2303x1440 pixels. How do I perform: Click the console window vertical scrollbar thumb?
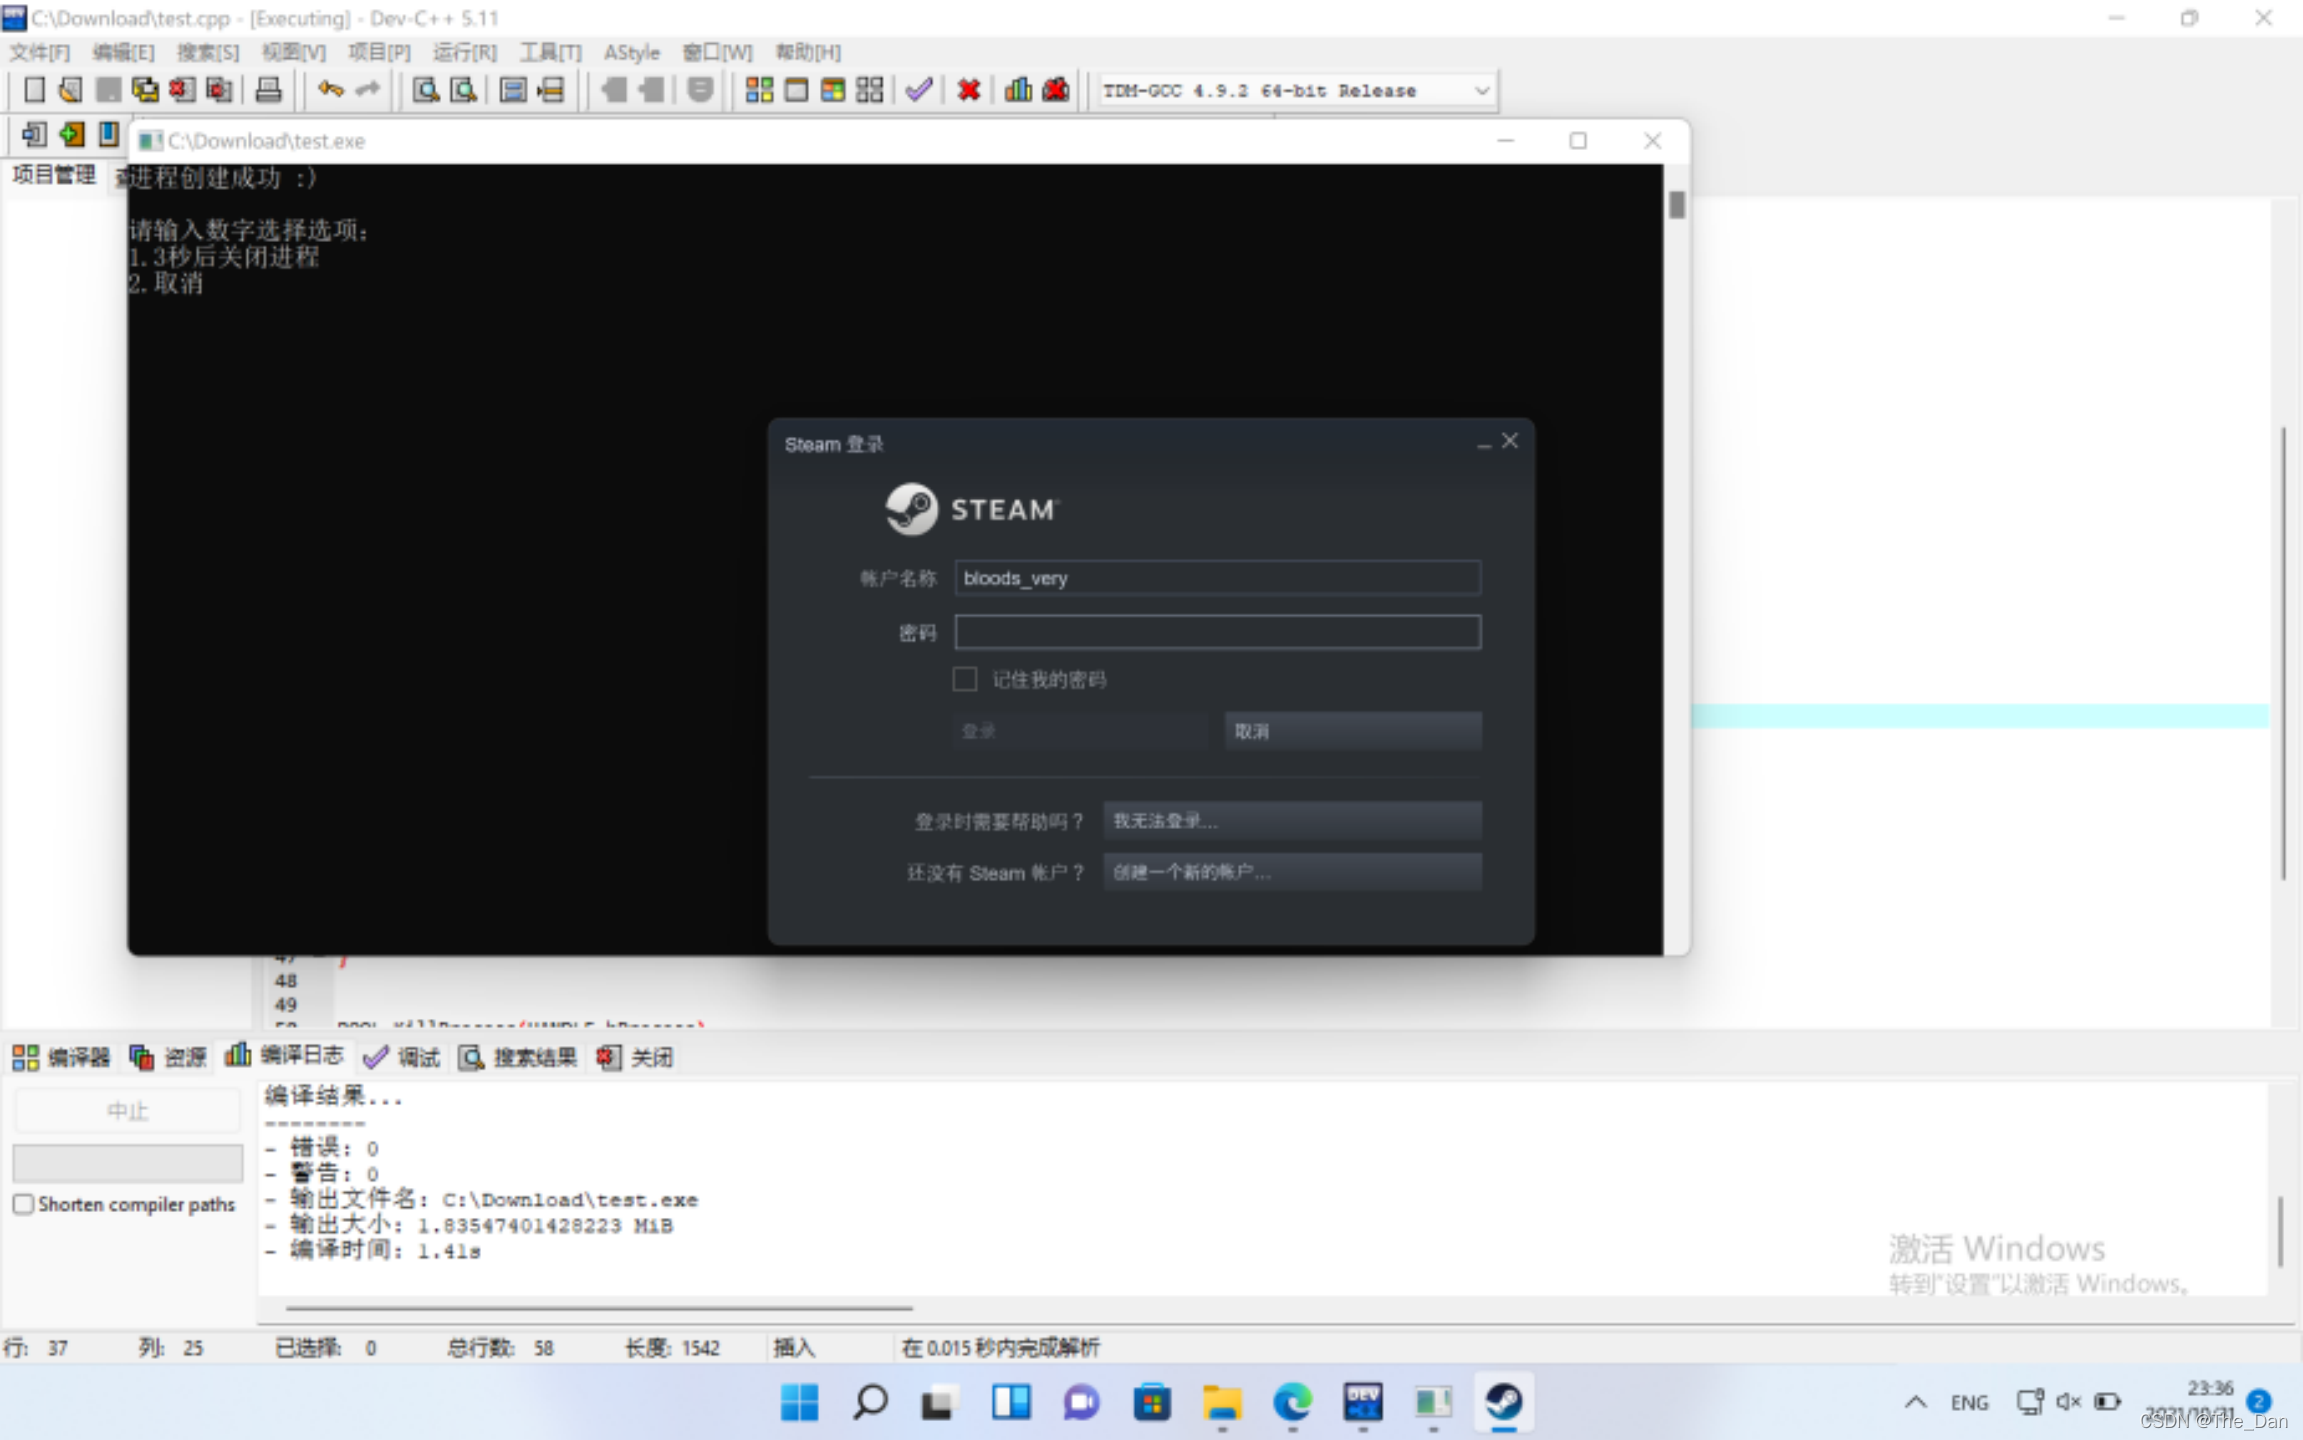1677,205
